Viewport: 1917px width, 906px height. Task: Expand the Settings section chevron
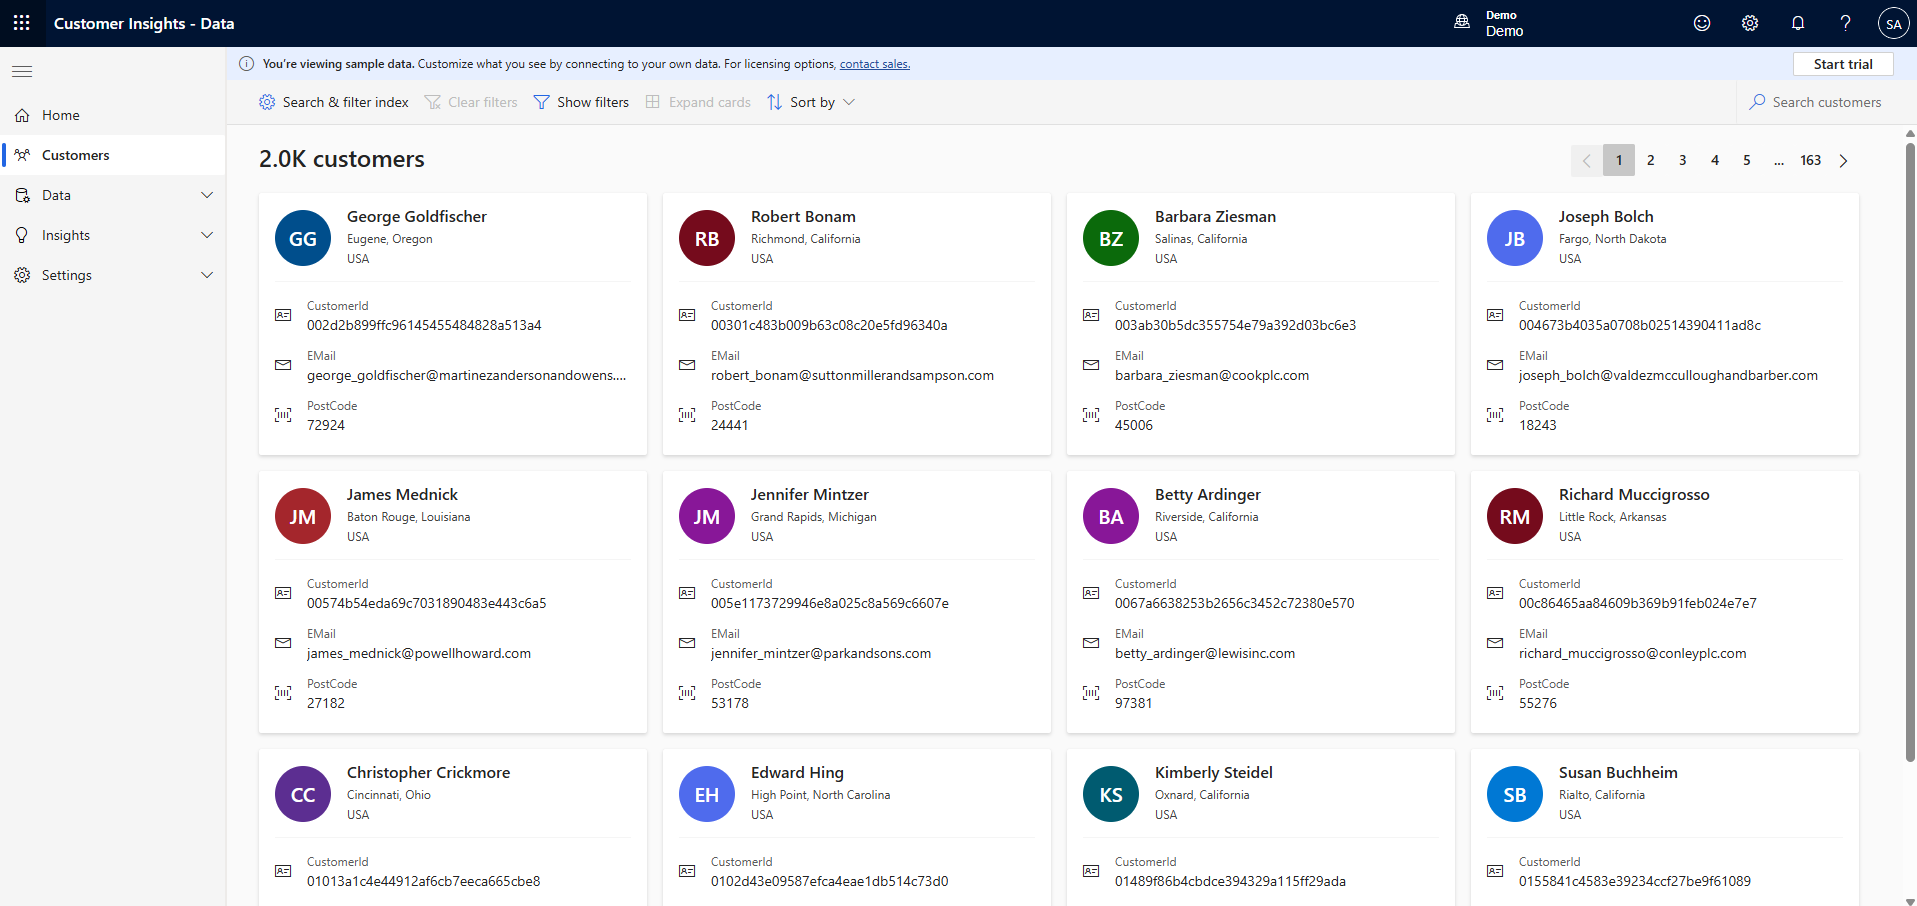(207, 275)
